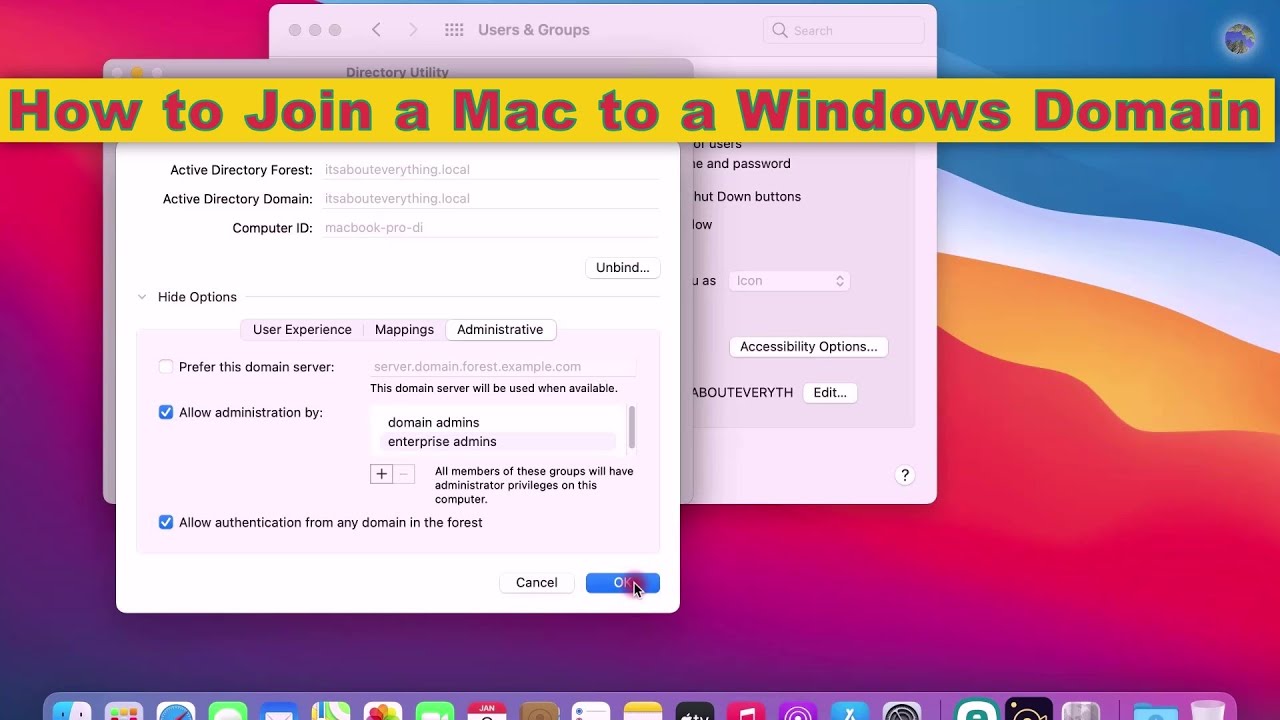
Task: Click the Computer ID field macbook-pro-di
Action: [x=490, y=228]
